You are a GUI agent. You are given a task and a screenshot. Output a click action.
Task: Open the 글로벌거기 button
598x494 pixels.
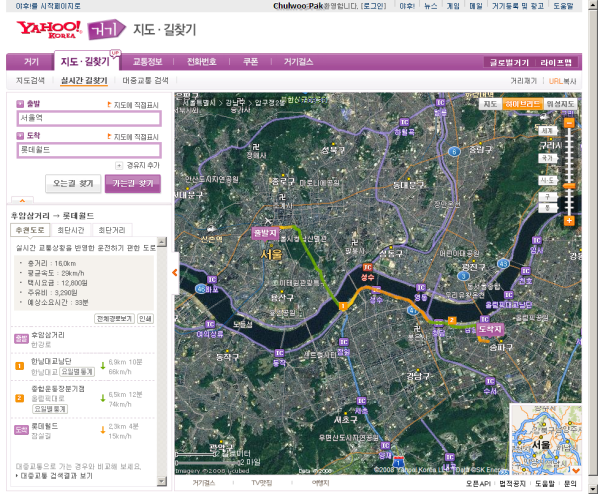509,62
